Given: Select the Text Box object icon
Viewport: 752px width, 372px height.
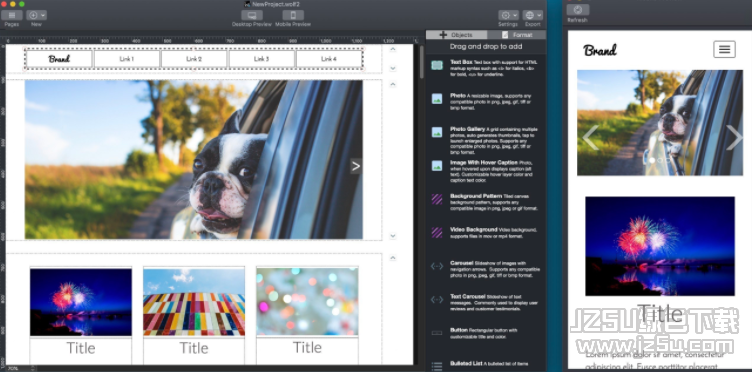Looking at the screenshot, I should [x=437, y=65].
